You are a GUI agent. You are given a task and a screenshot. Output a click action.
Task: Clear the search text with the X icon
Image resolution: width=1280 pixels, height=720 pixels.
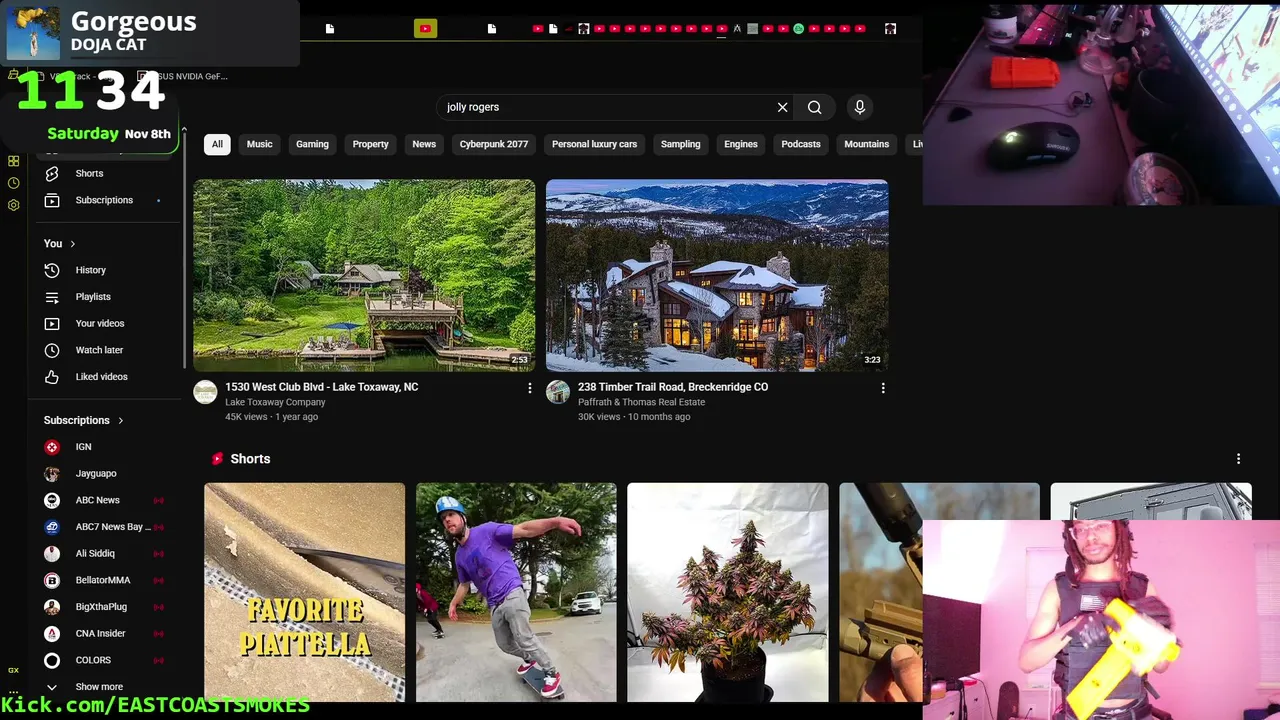click(782, 107)
